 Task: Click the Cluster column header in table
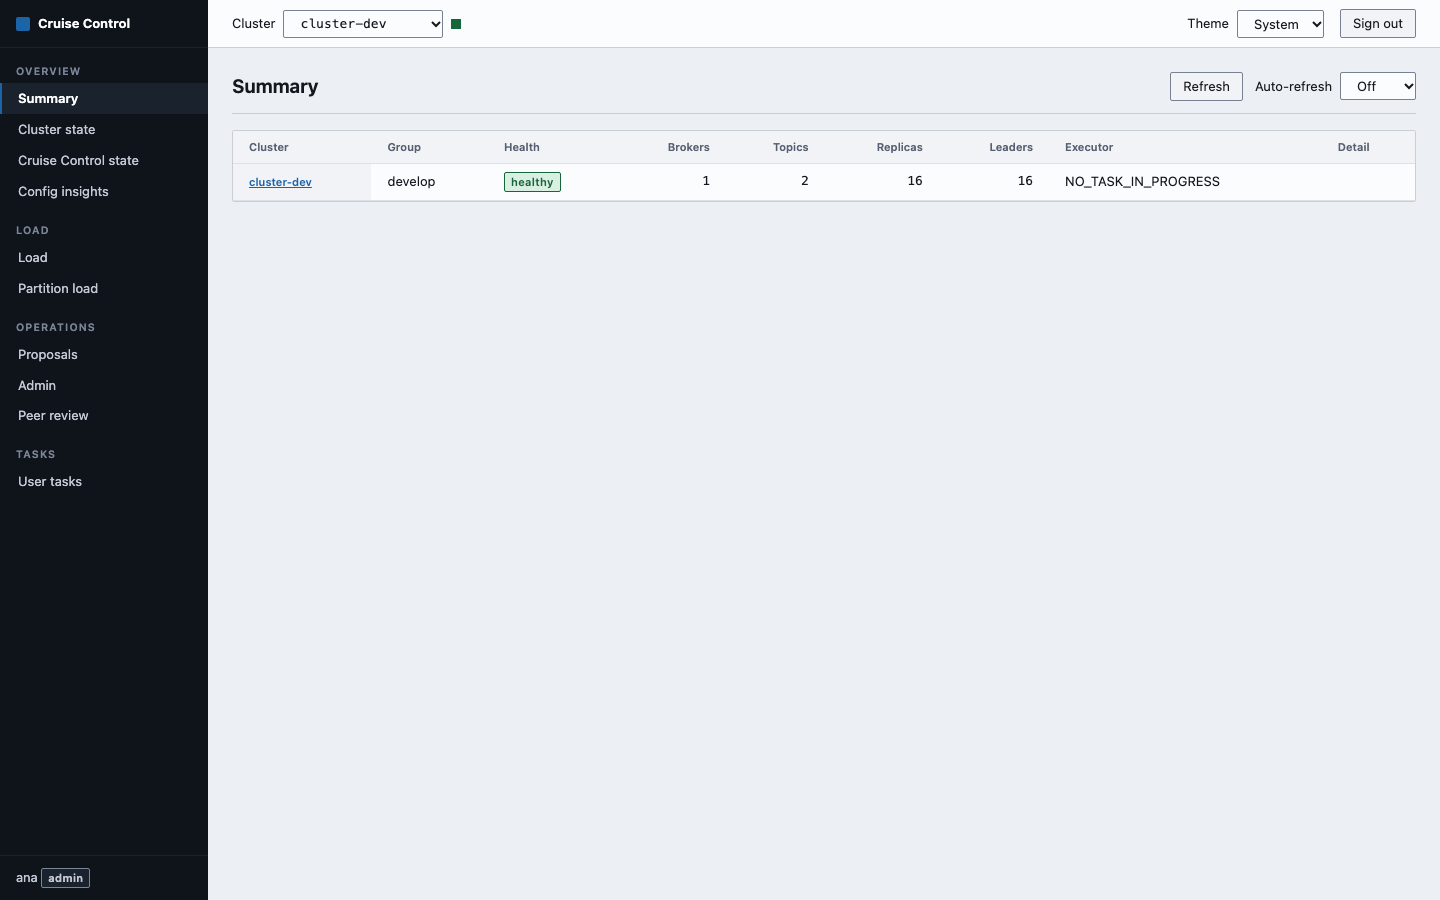coord(269,147)
